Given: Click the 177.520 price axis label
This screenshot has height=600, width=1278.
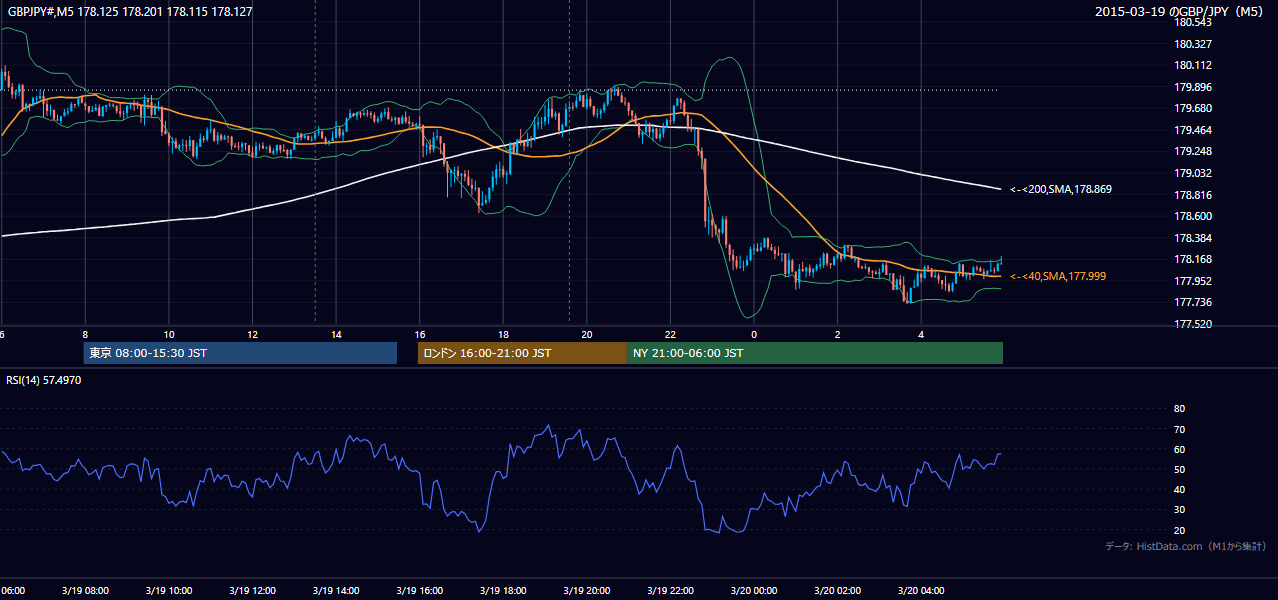Looking at the screenshot, I should pos(1194,325).
